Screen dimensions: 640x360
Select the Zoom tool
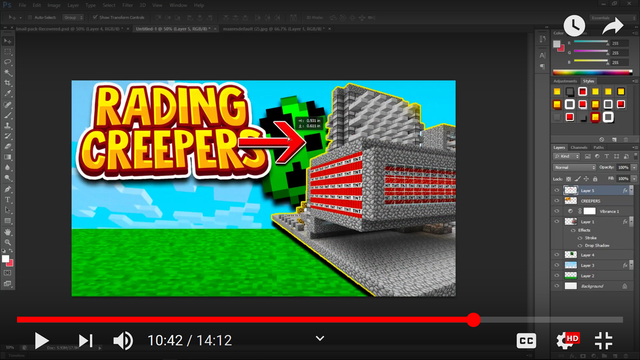[8, 242]
